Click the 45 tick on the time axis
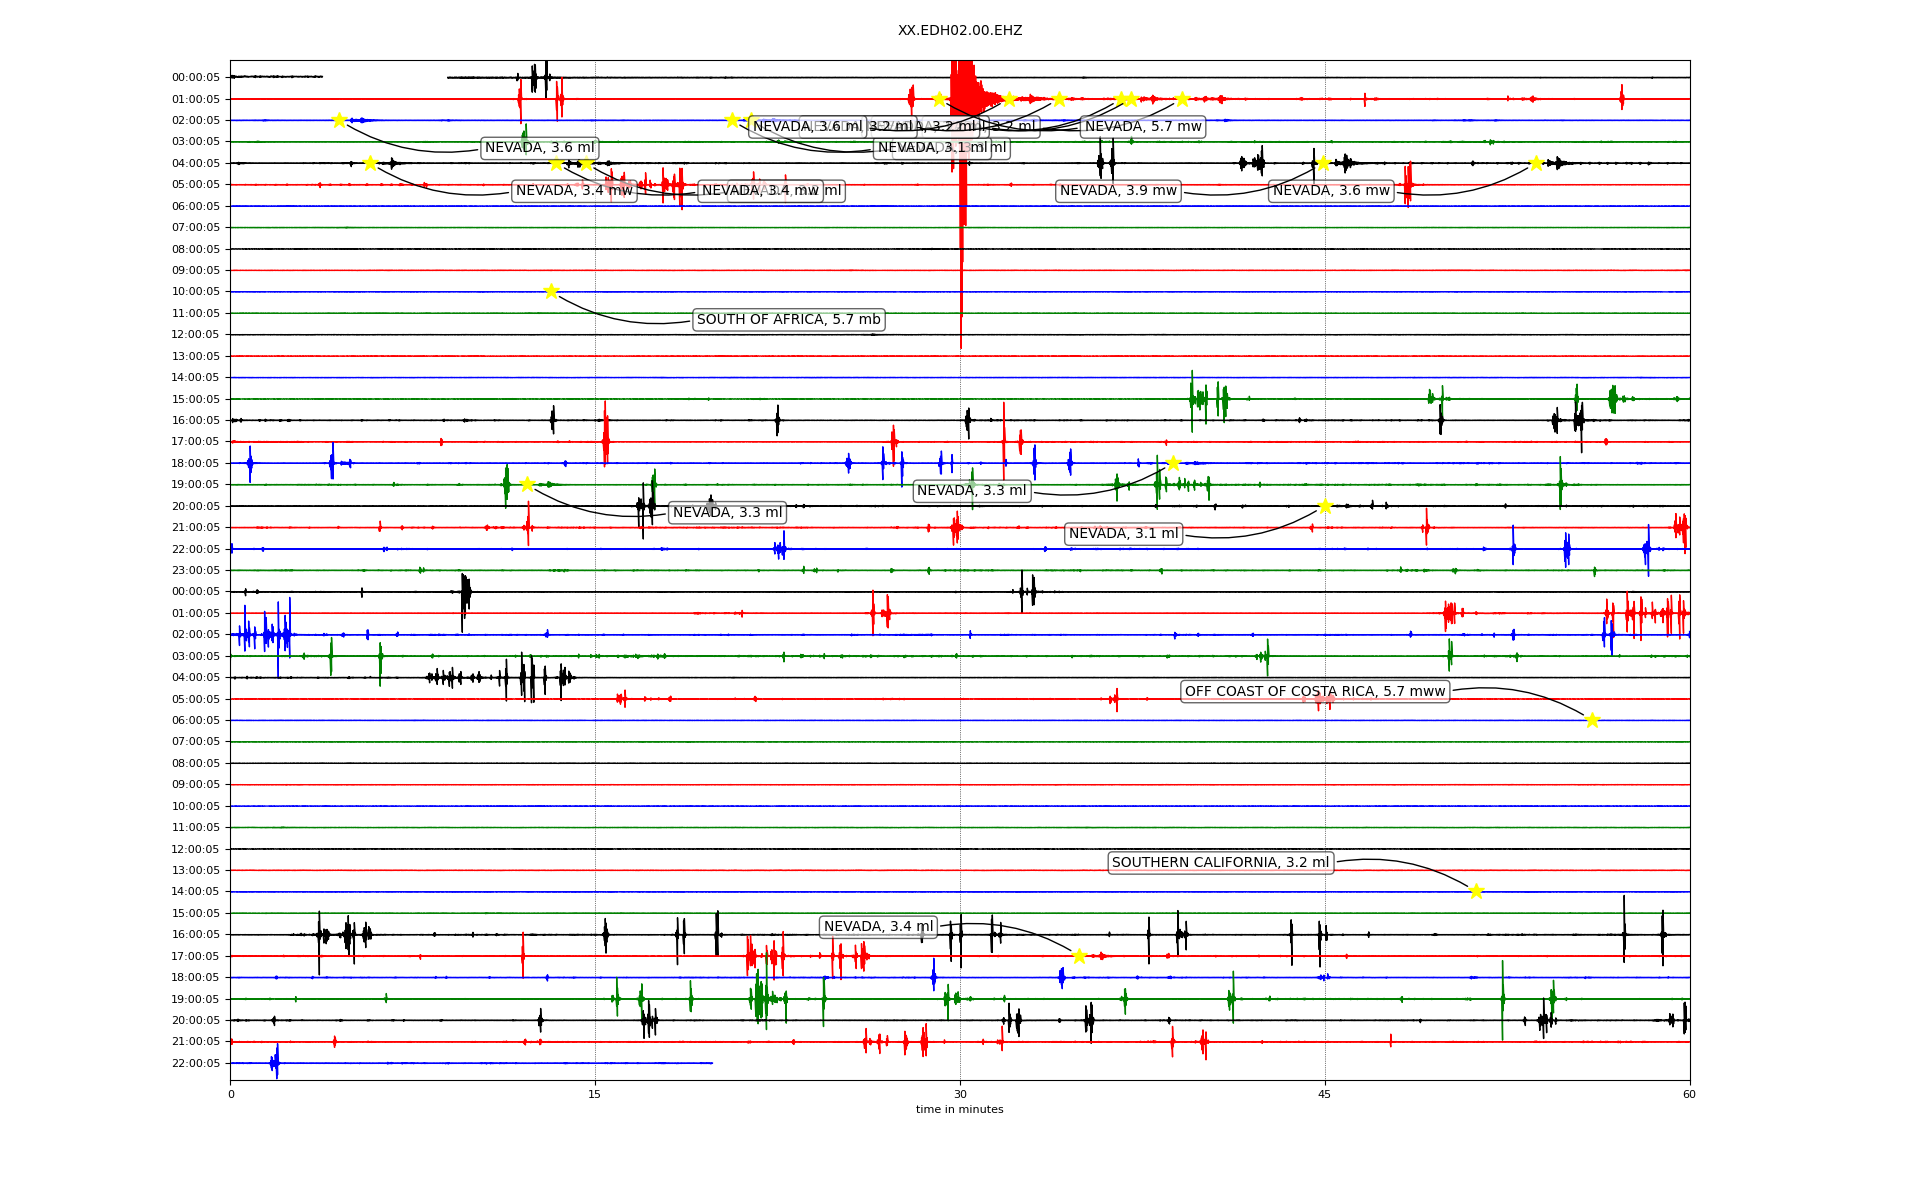1920x1200 pixels. click(x=1325, y=1094)
